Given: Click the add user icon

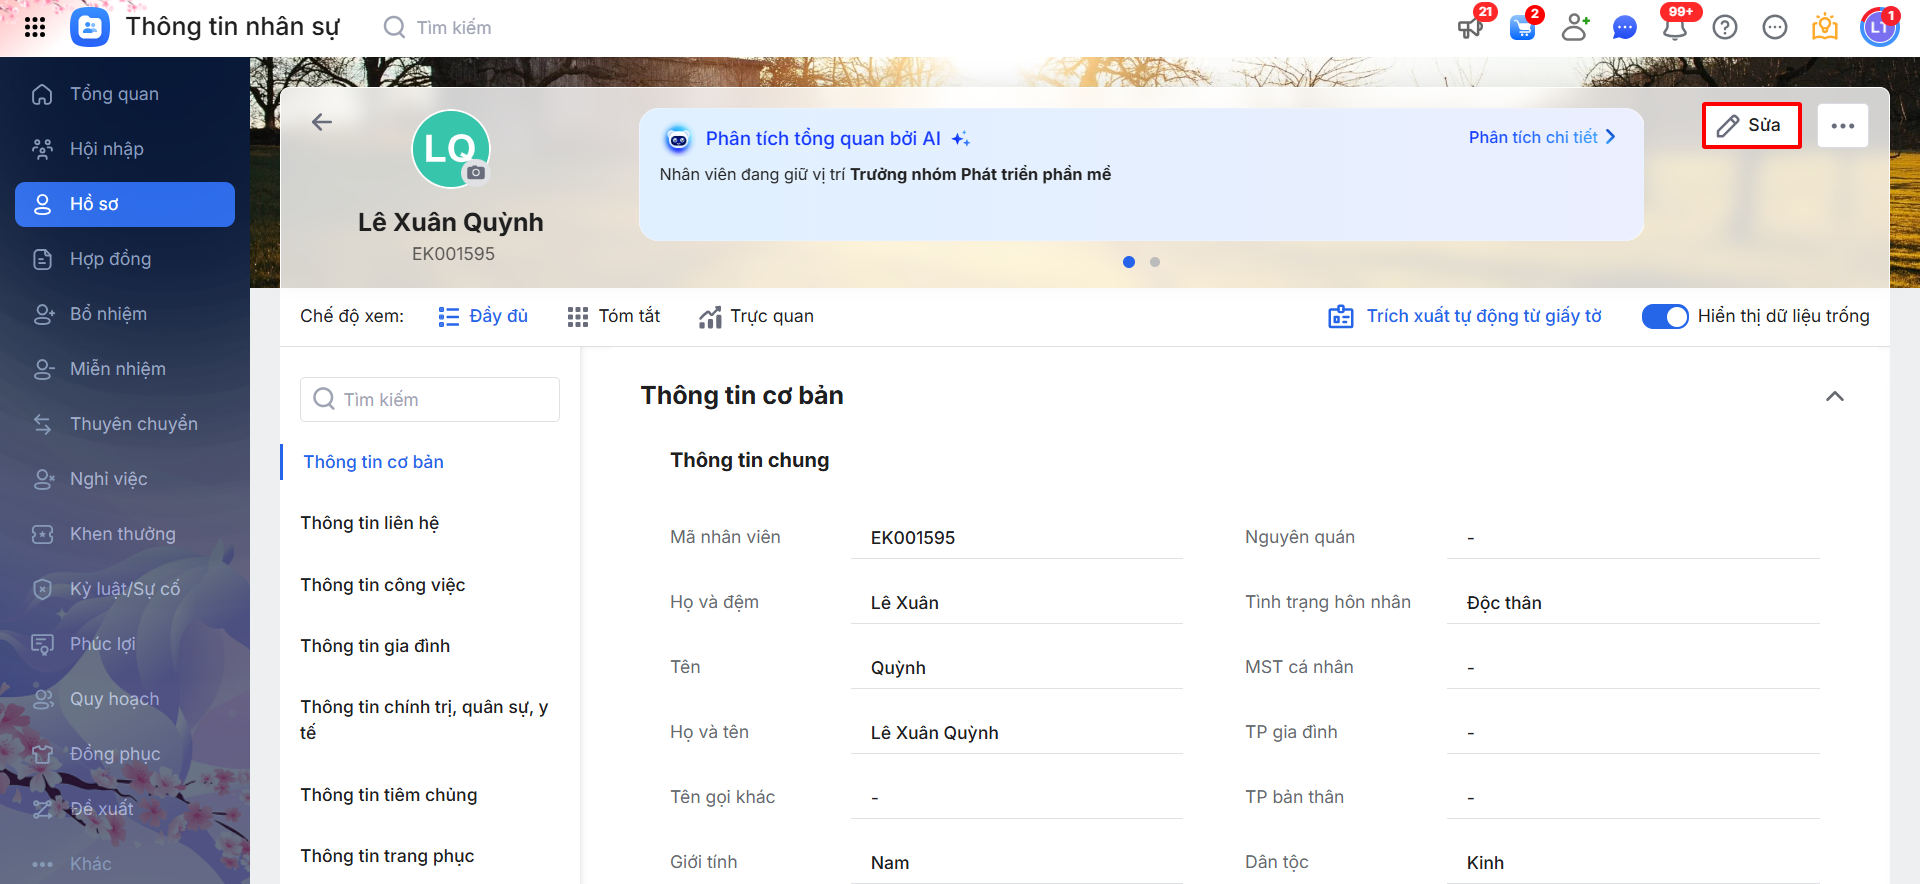Looking at the screenshot, I should [1575, 27].
